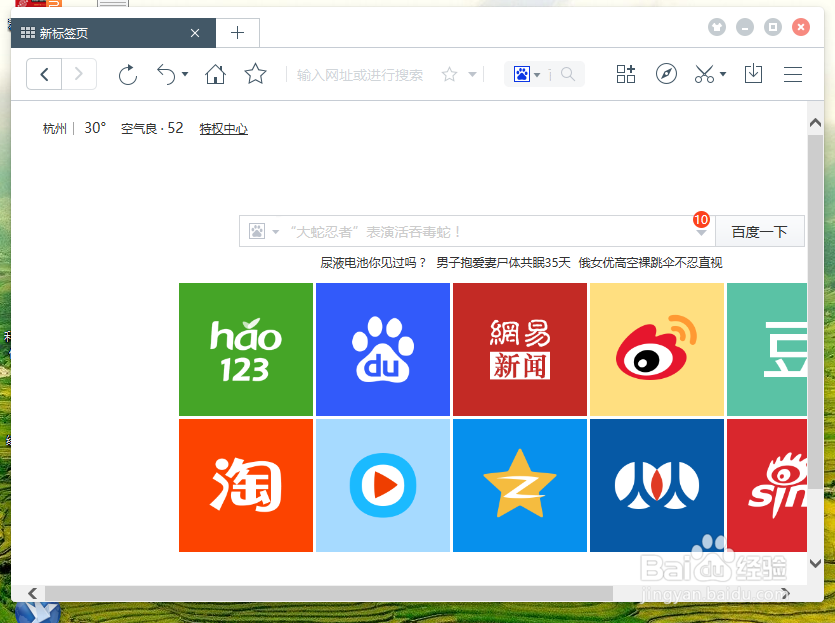Click the horizontal scrollbar left arrow
Screen dimensions: 835x623
click(x=32, y=593)
